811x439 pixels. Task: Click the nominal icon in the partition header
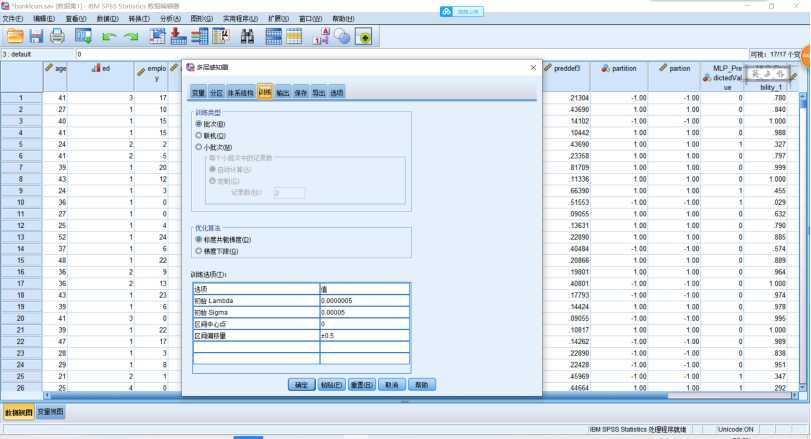tap(606, 68)
